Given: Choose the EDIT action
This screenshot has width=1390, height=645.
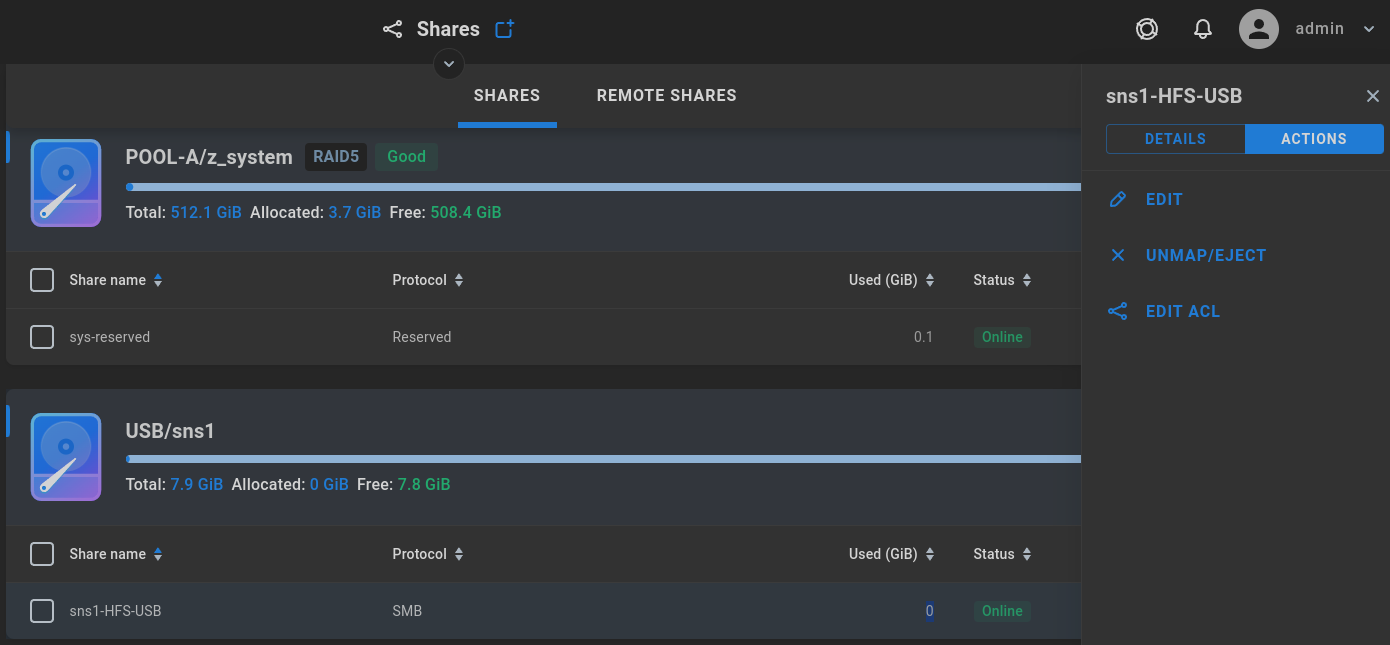Looking at the screenshot, I should [1164, 199].
